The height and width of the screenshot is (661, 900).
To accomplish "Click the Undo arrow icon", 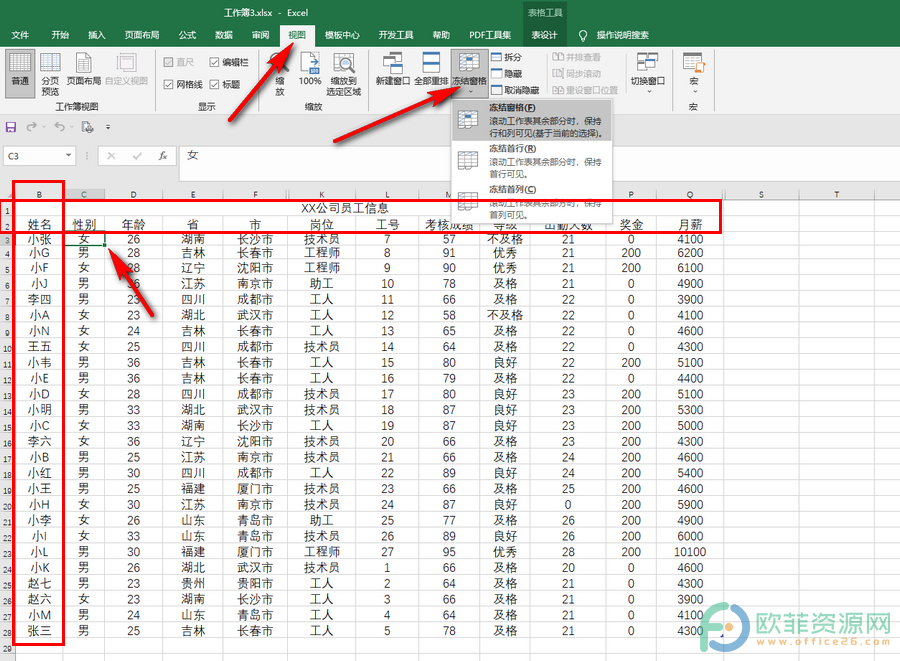I will tap(60, 127).
